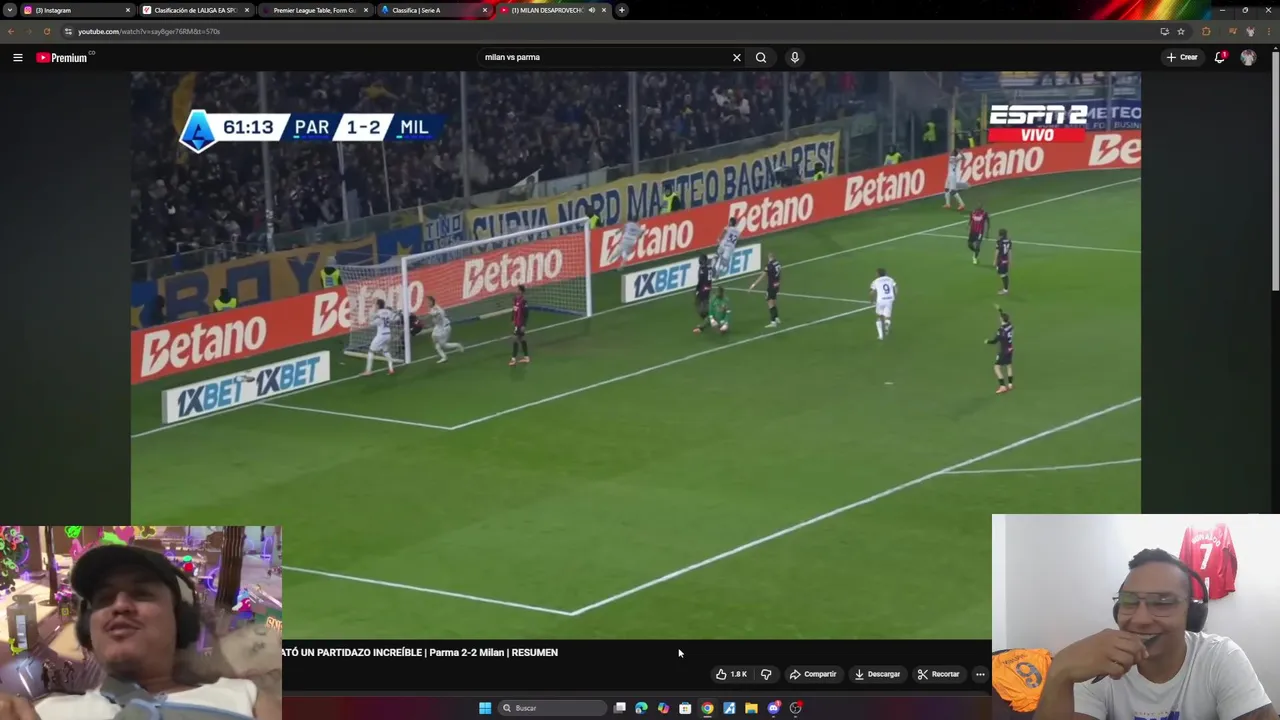Clear the YouTube search text with X
This screenshot has width=1280, height=720.
[x=737, y=57]
